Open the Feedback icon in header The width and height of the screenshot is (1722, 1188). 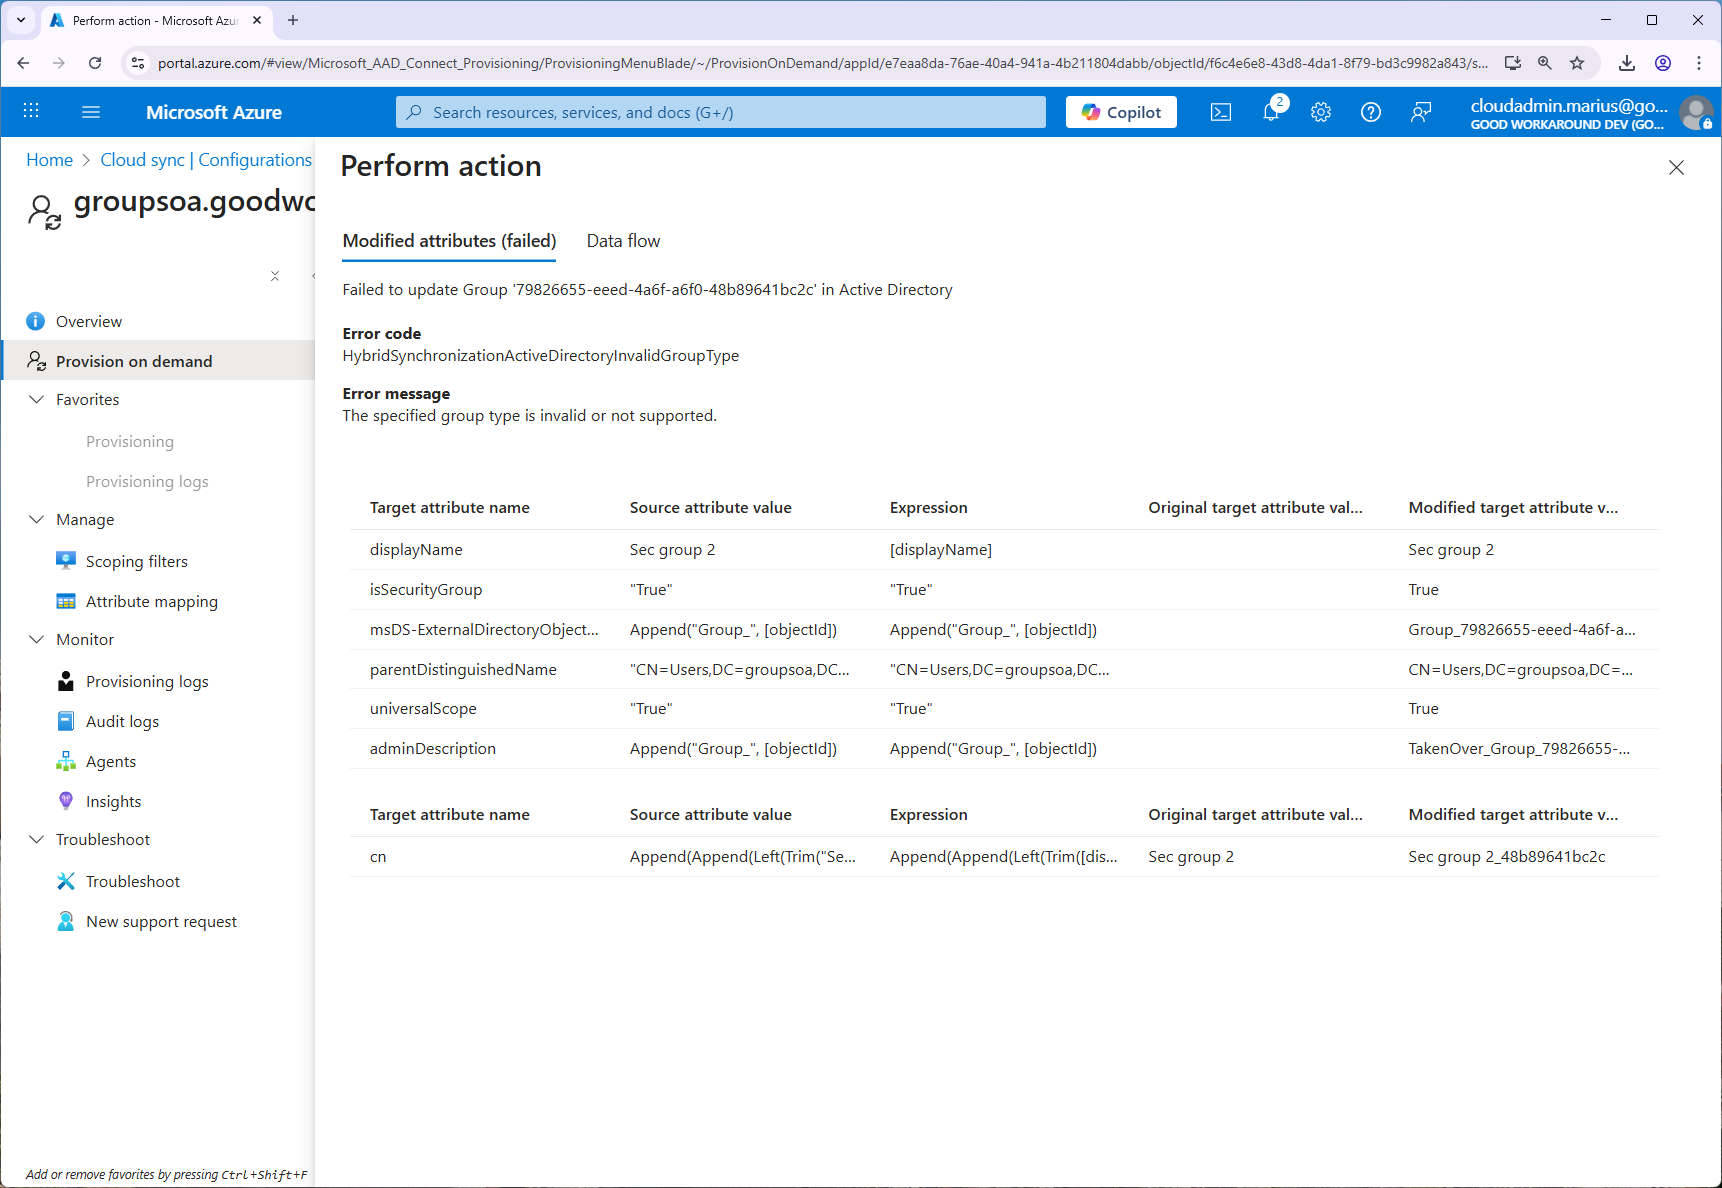pos(1420,112)
